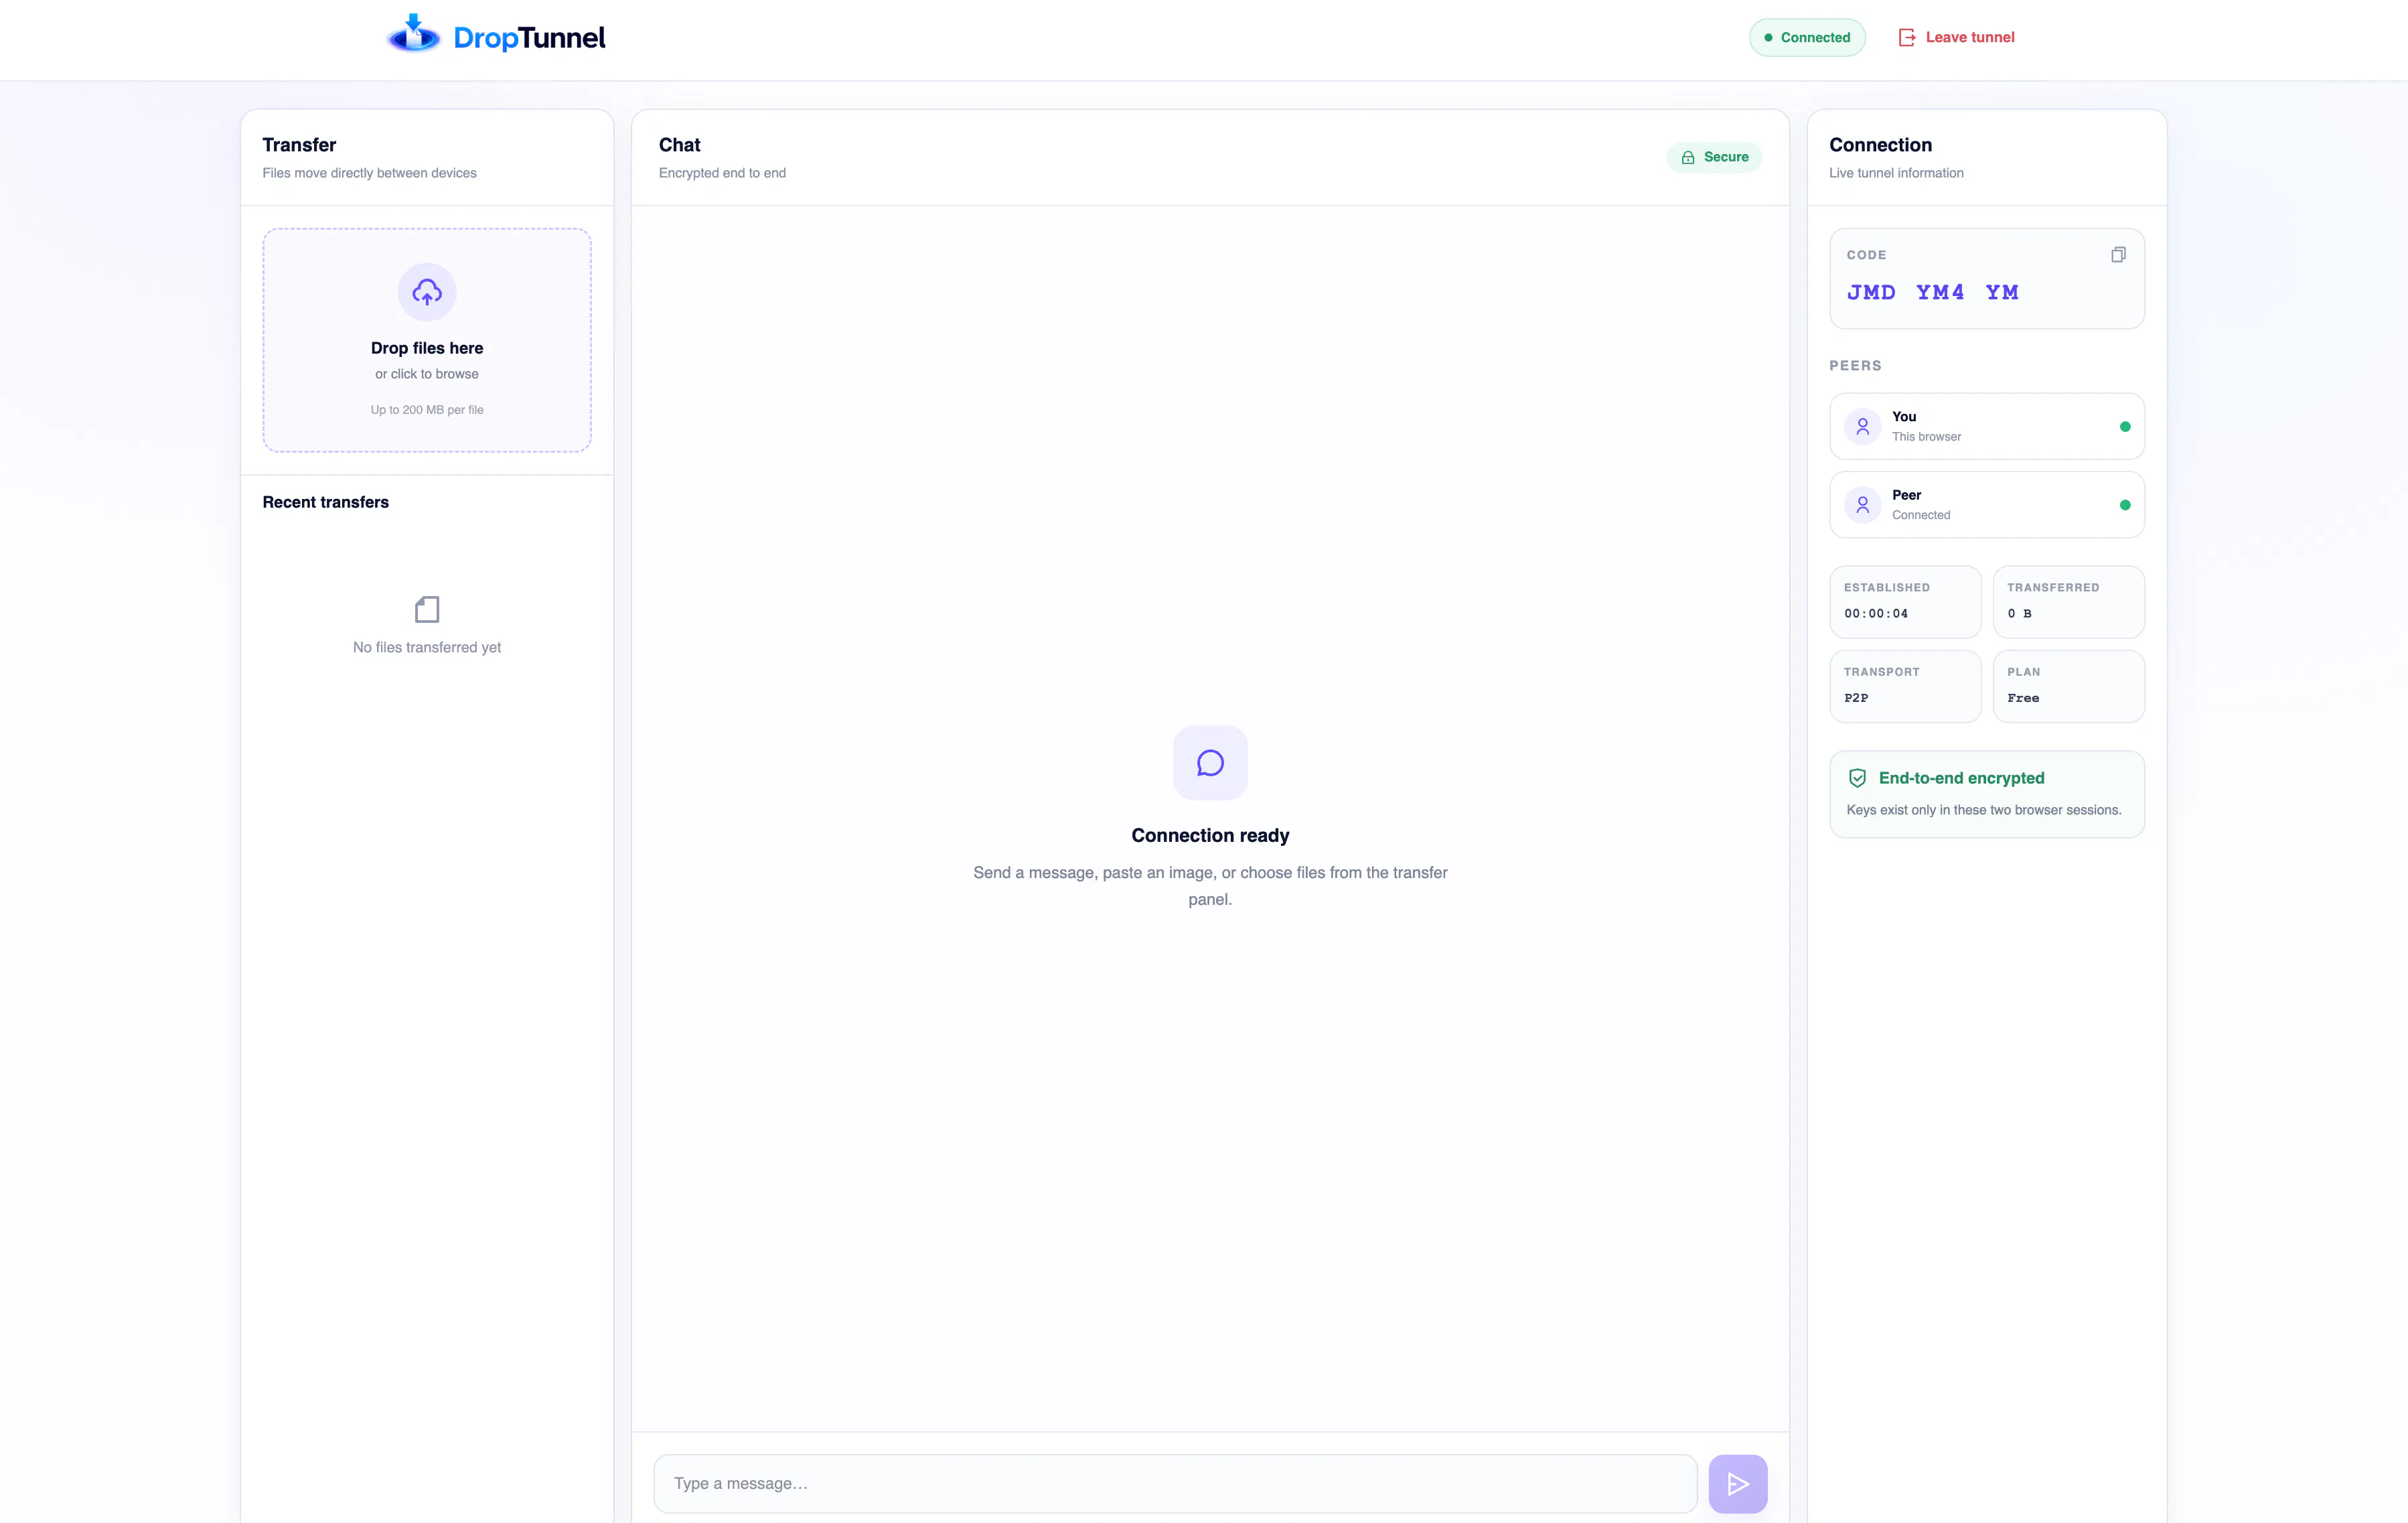Click the Live tunnel information subtitle
This screenshot has height=1523, width=2408.
click(1896, 173)
